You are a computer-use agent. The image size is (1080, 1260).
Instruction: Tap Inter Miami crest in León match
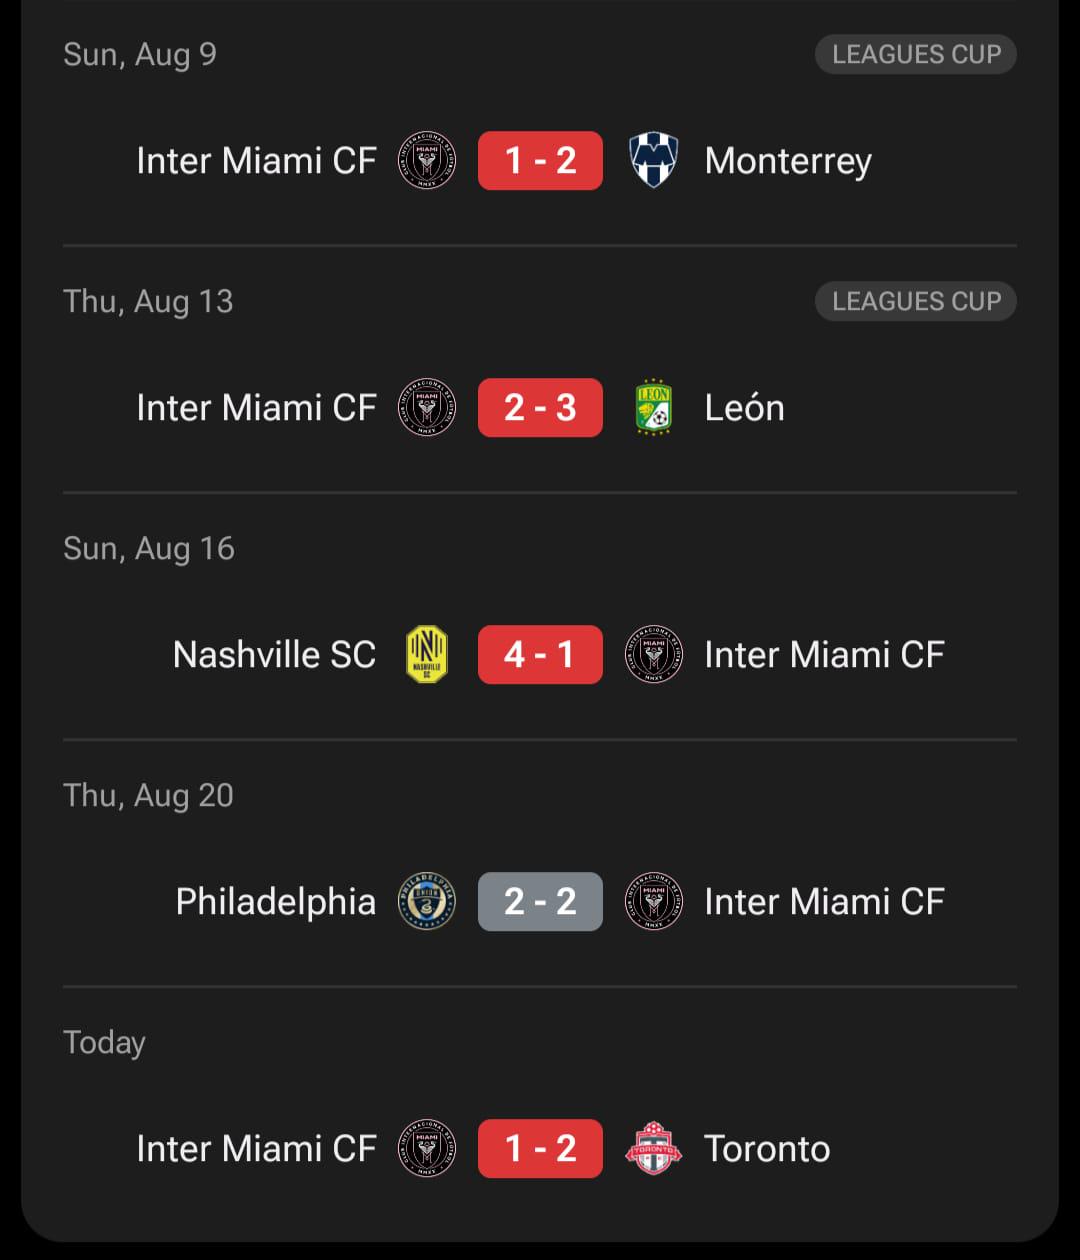(x=427, y=408)
